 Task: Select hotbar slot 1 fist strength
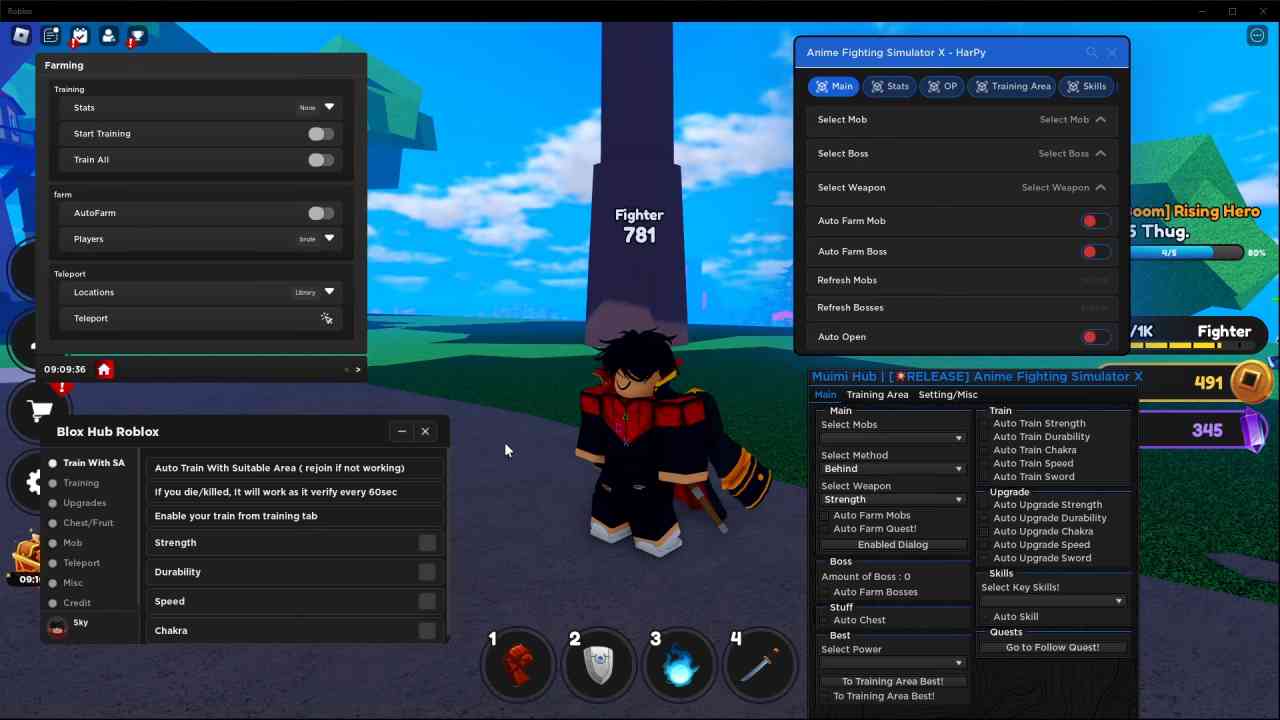point(518,663)
